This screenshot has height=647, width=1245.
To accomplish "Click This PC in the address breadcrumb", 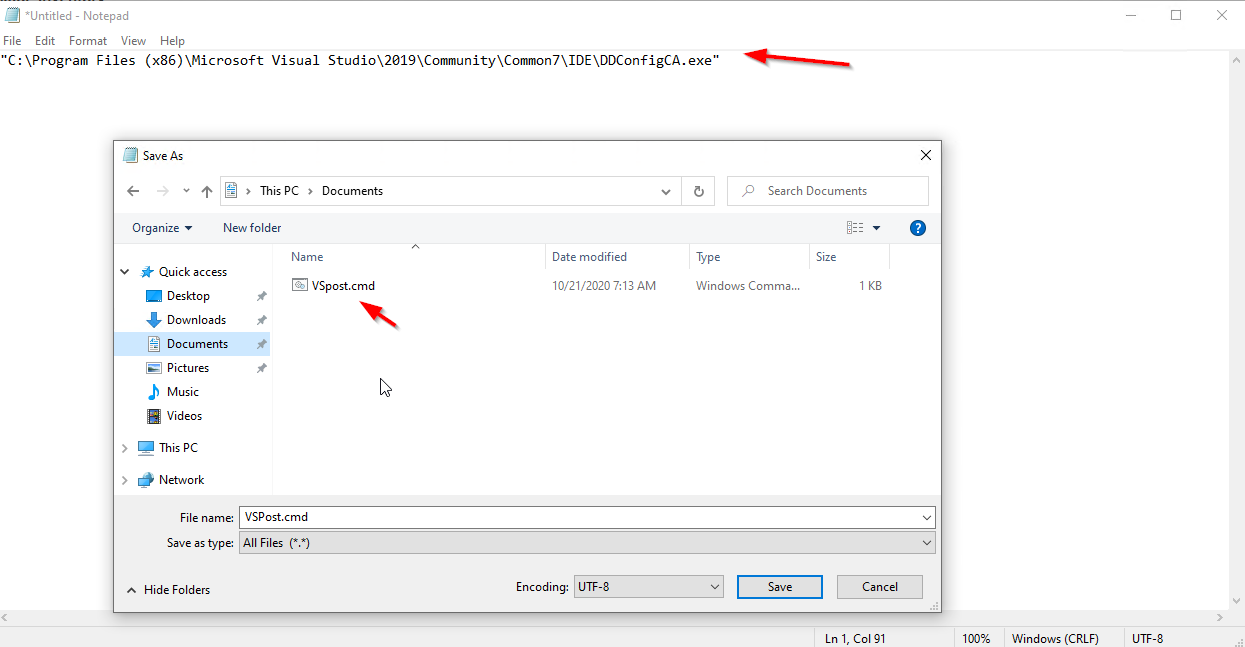I will point(279,191).
